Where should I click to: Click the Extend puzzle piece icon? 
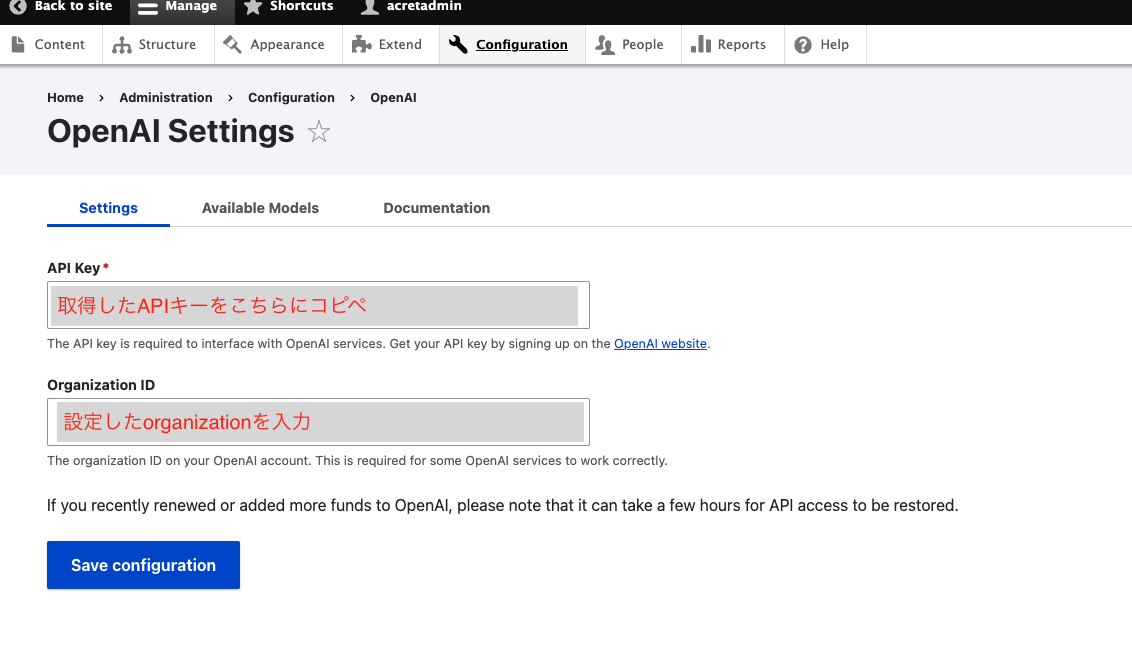coord(361,45)
